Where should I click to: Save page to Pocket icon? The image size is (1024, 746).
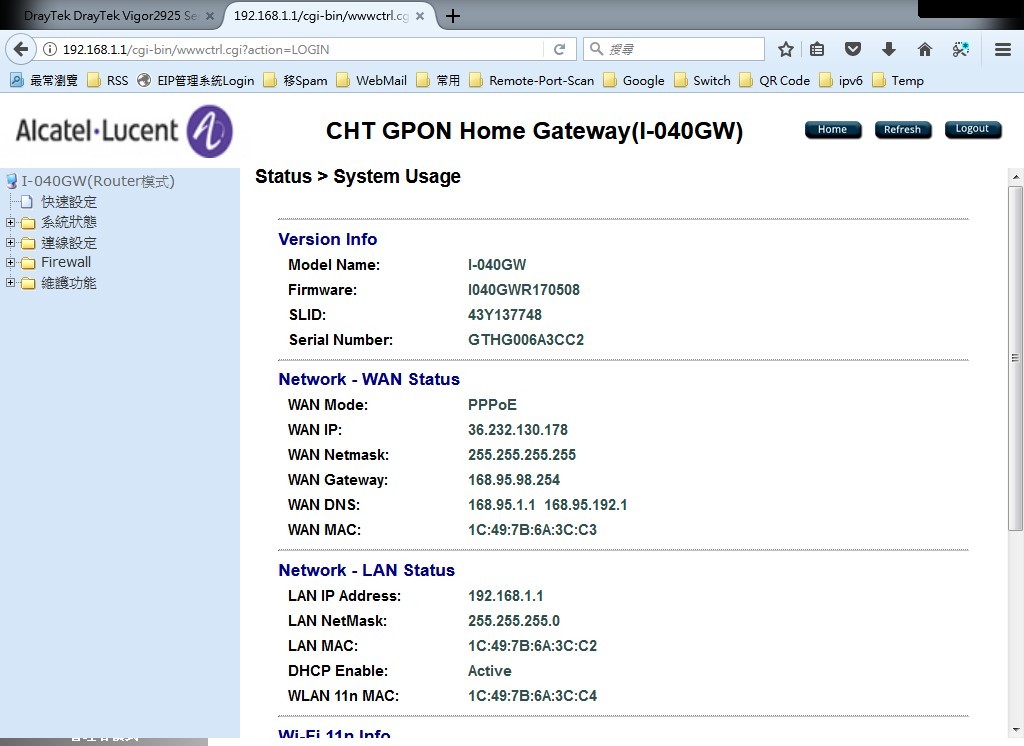(853, 49)
